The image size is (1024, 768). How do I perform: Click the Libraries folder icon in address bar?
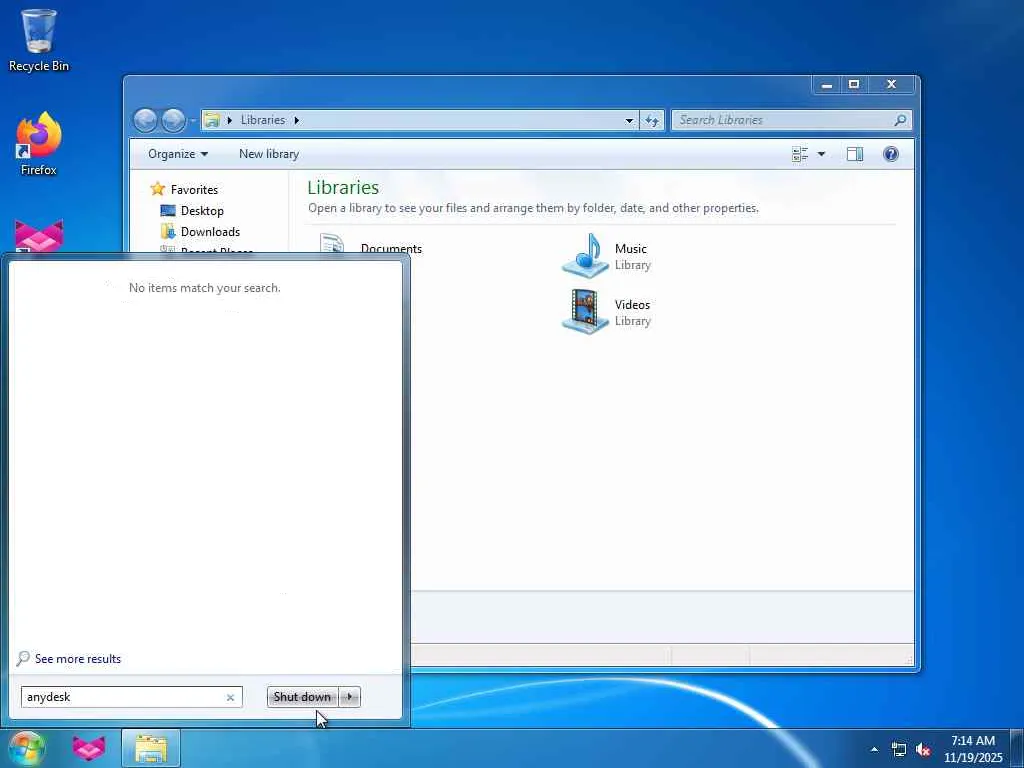click(212, 120)
